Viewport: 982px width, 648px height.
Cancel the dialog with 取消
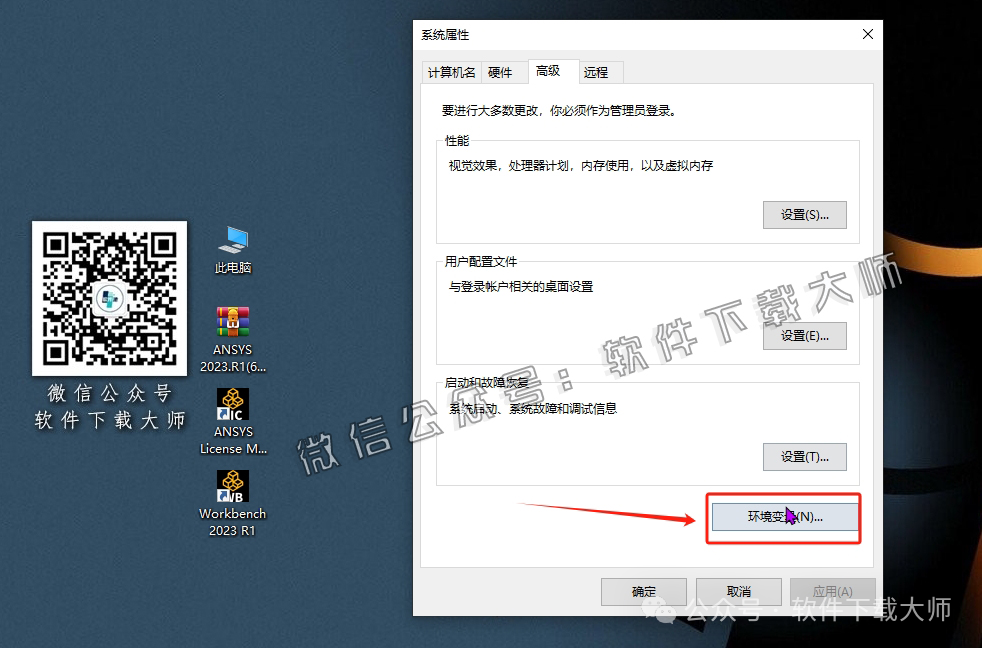[x=738, y=591]
